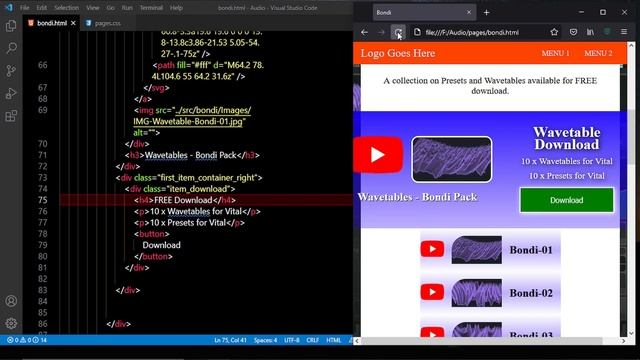Open the Selection menu
The image size is (640, 360).
(66, 8)
